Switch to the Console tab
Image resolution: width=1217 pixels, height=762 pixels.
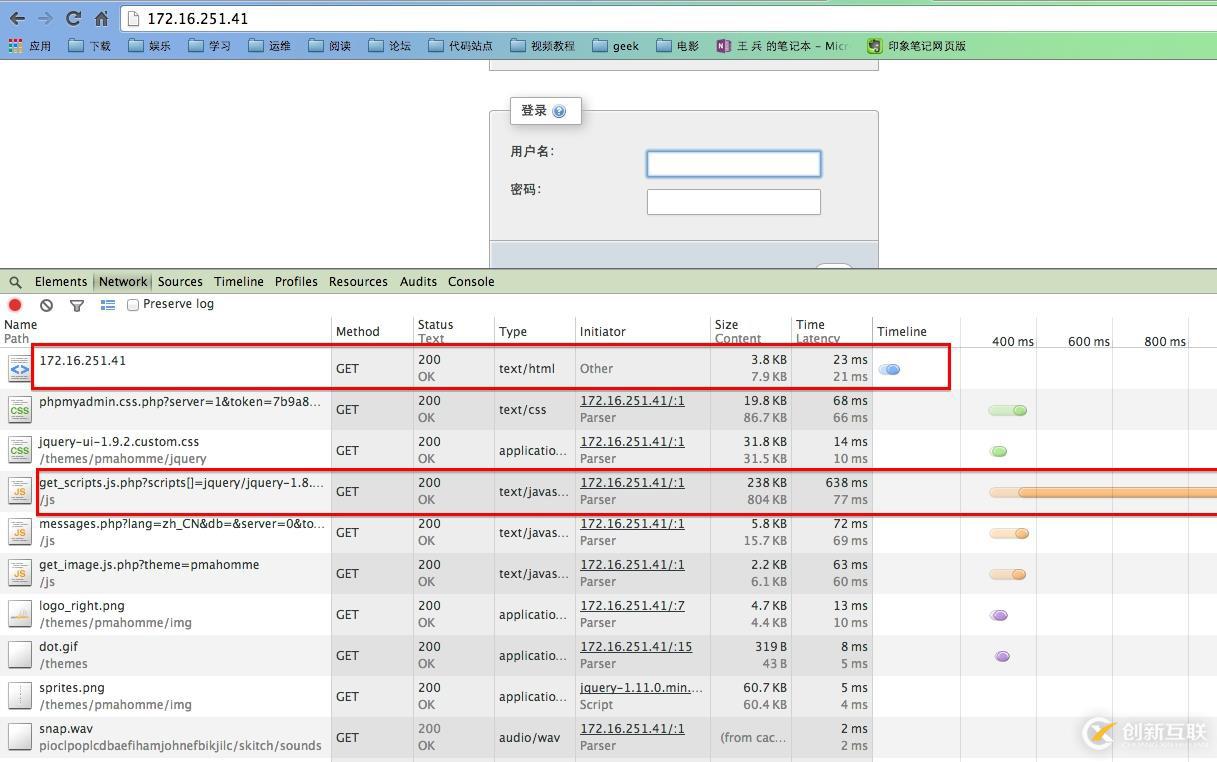[x=471, y=282]
